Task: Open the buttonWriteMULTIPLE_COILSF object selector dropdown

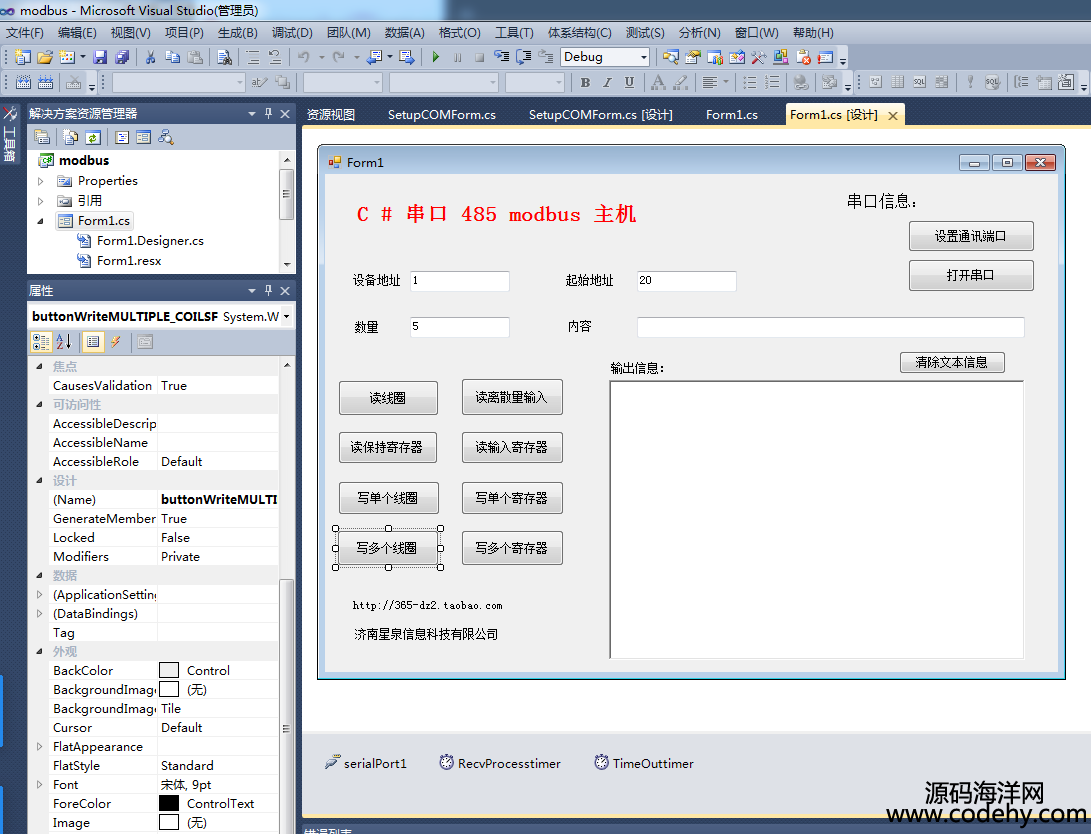Action: tap(287, 316)
